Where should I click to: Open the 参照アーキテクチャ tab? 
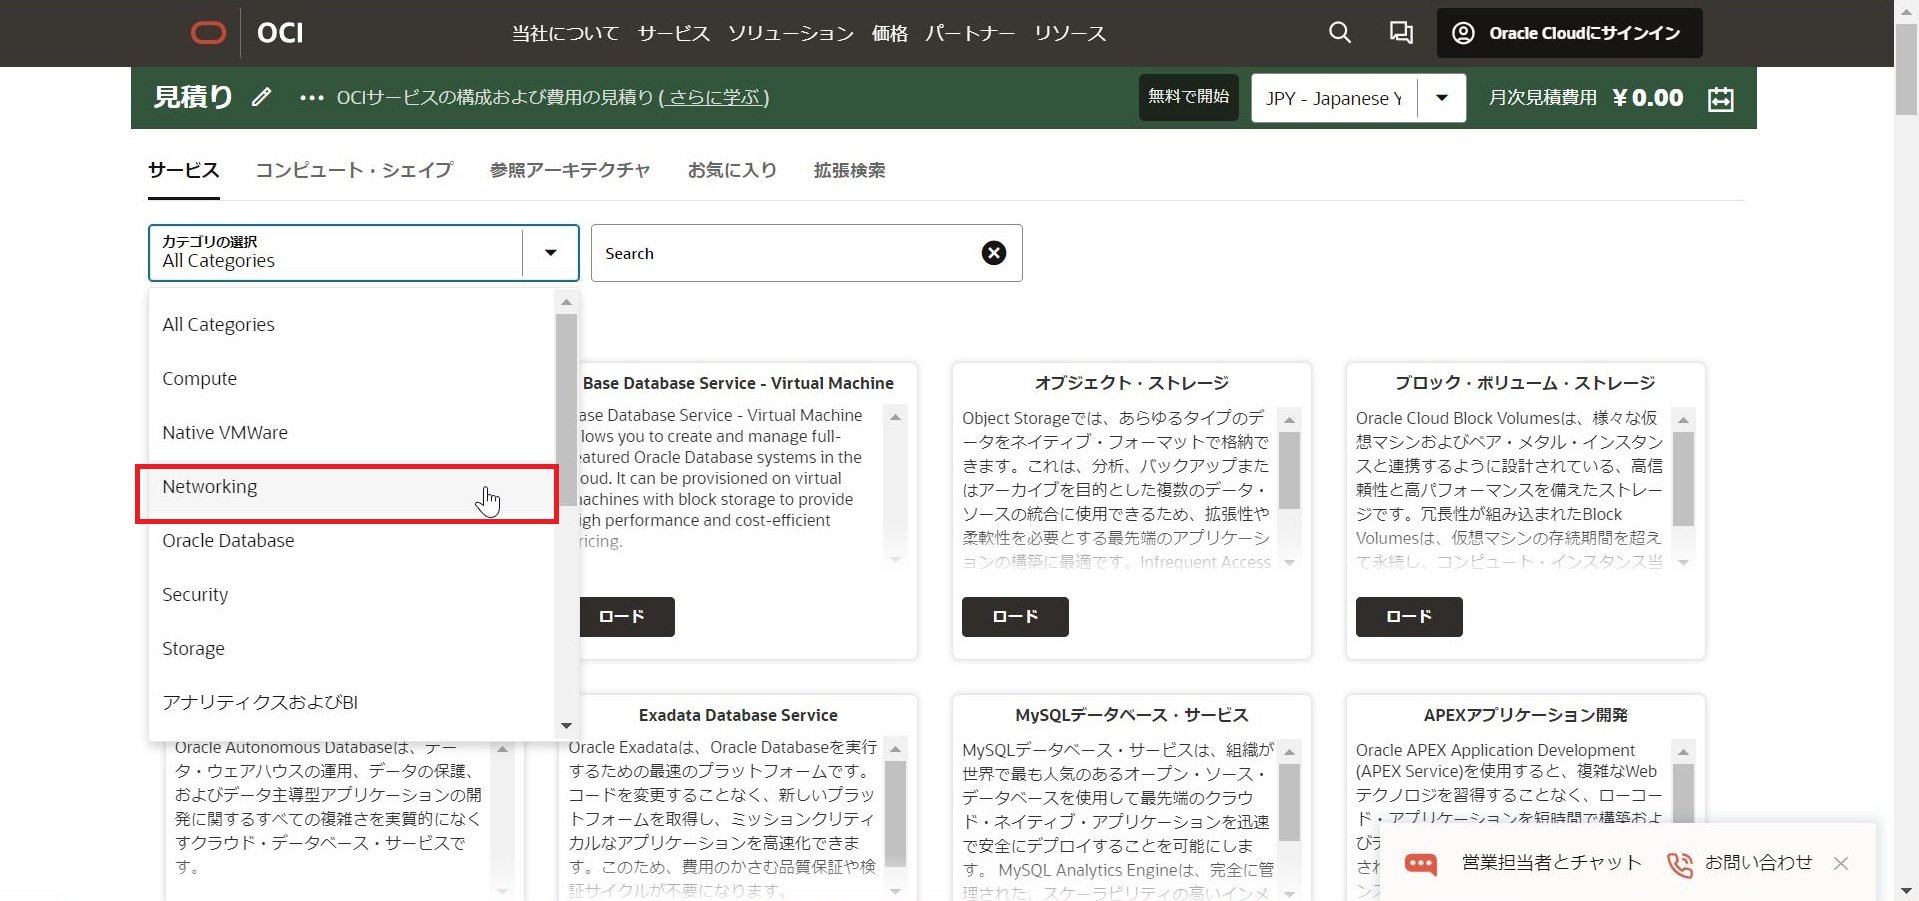point(569,170)
